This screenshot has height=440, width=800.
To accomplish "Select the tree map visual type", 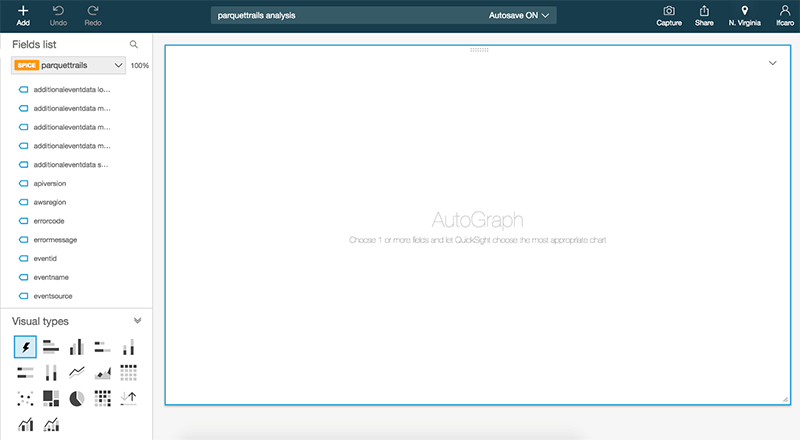I will 51,398.
